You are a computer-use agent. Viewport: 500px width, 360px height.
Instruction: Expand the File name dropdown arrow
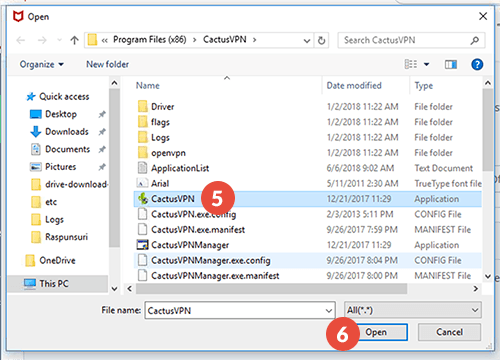pos(329,311)
